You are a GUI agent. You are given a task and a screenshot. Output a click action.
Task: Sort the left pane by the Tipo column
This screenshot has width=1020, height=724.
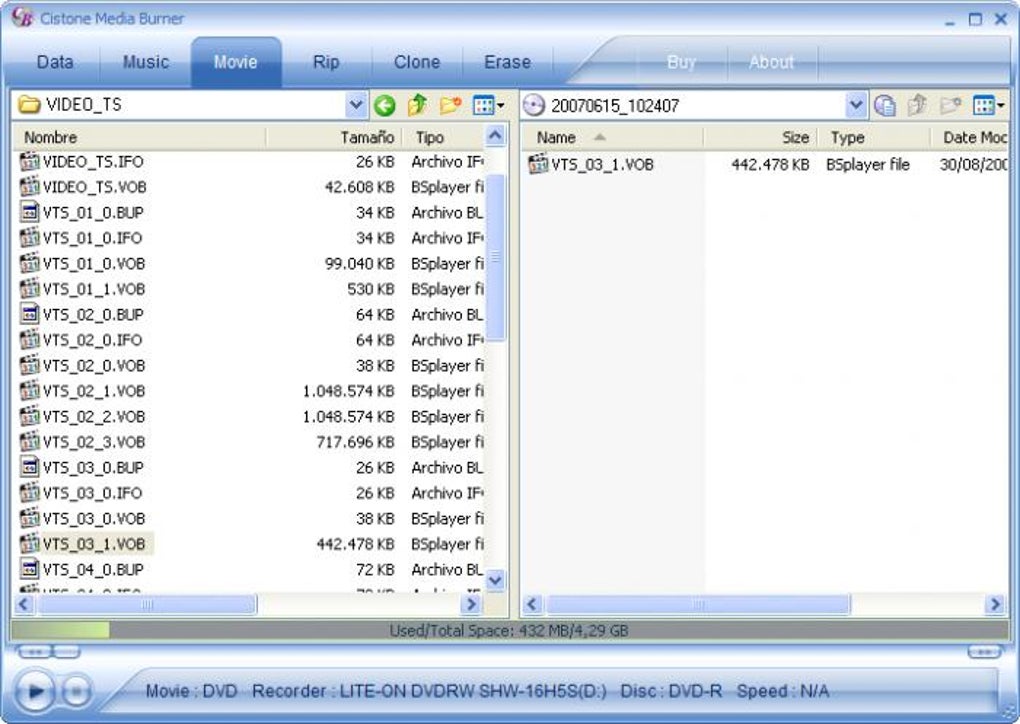point(445,137)
